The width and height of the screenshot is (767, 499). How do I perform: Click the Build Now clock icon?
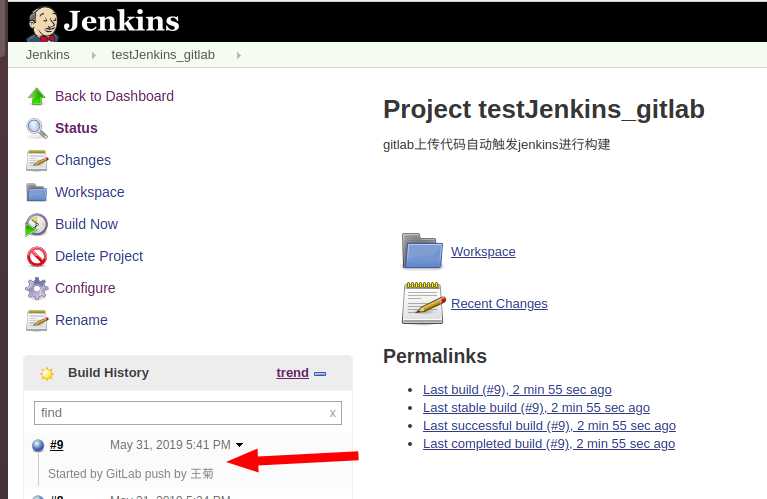tap(36, 225)
